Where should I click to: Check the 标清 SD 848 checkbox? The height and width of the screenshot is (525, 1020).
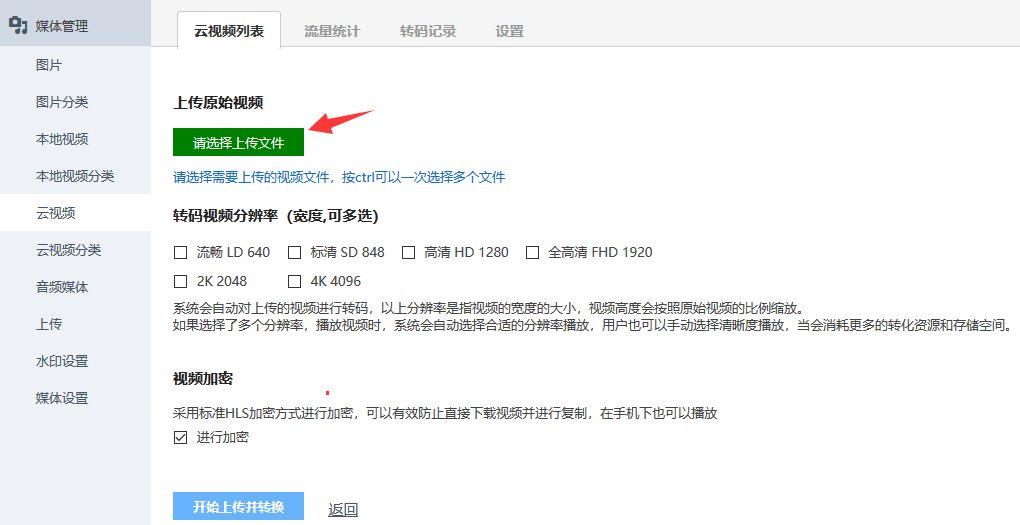[295, 252]
